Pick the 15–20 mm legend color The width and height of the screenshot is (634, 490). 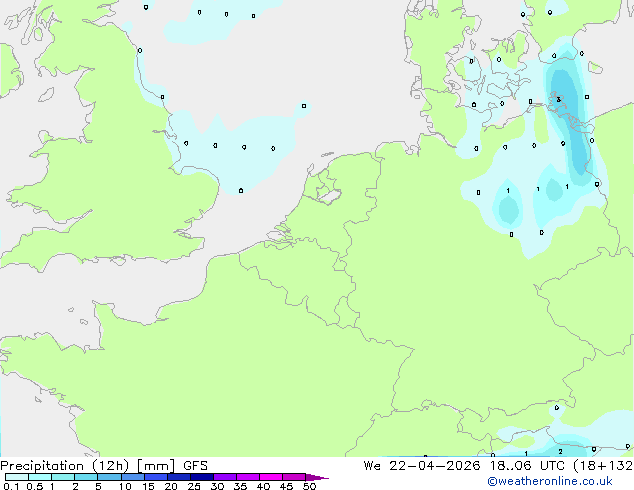(156, 477)
